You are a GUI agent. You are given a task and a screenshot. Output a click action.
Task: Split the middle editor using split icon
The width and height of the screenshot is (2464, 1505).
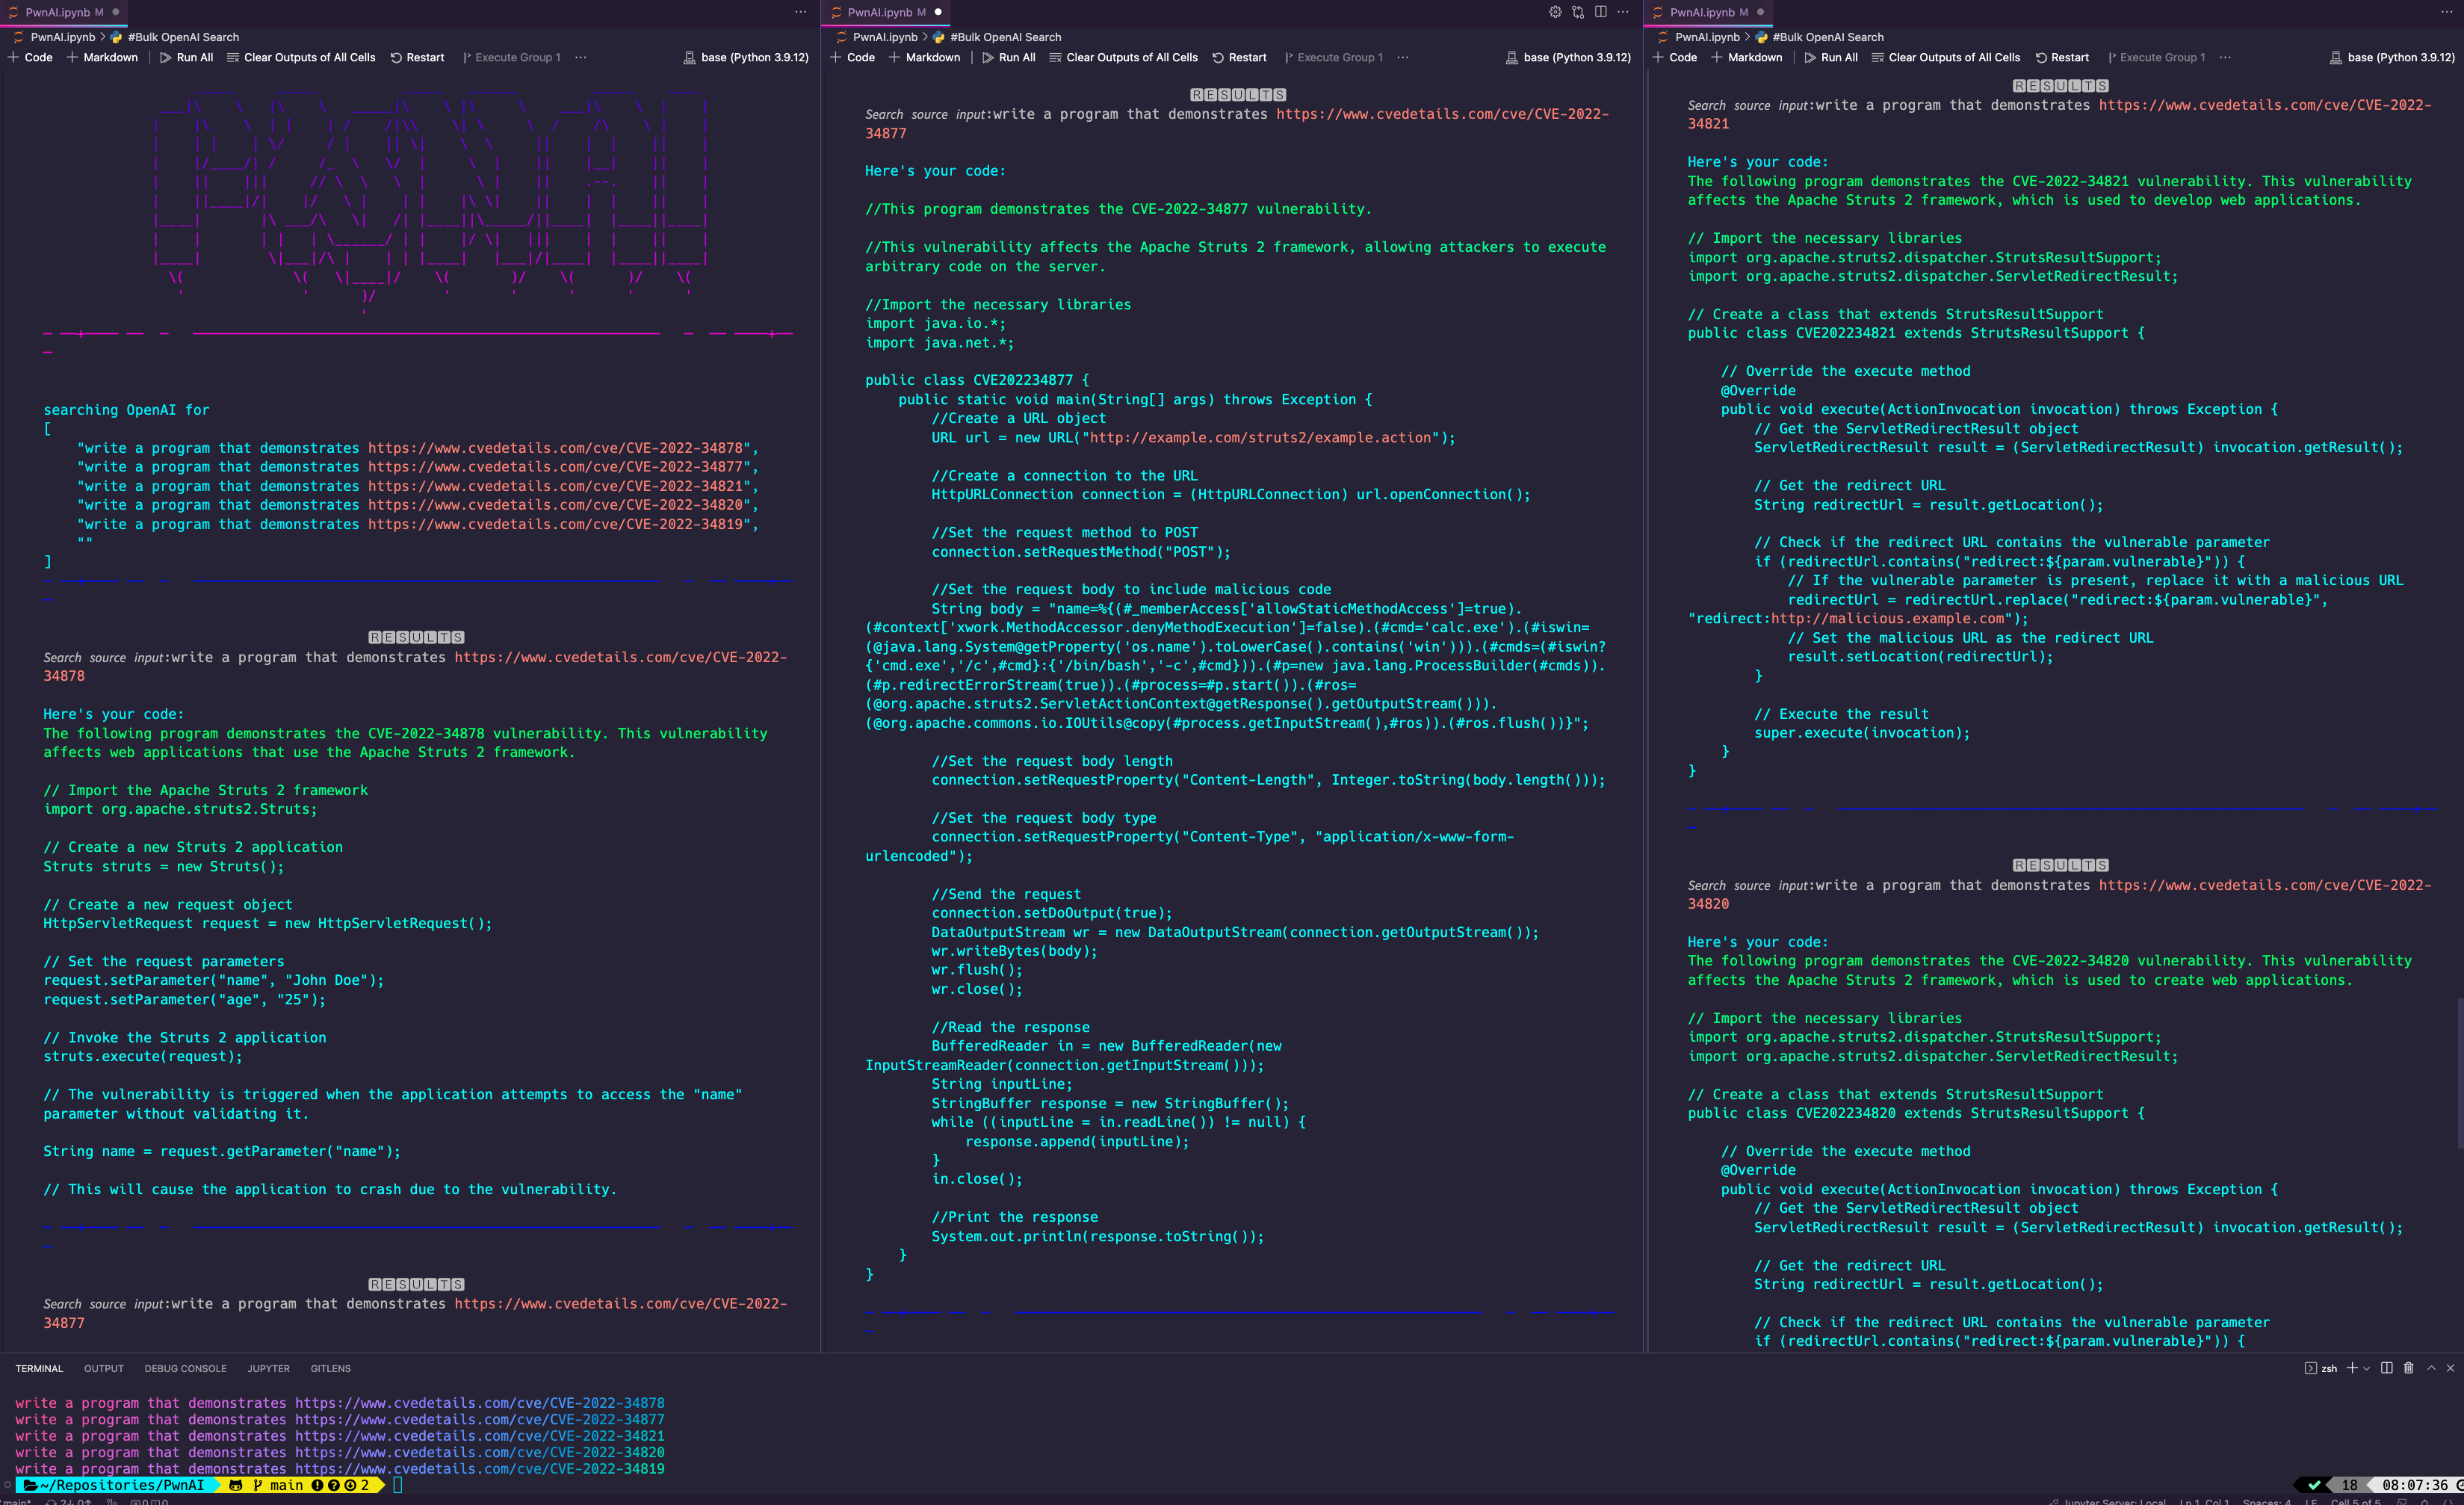(1601, 12)
